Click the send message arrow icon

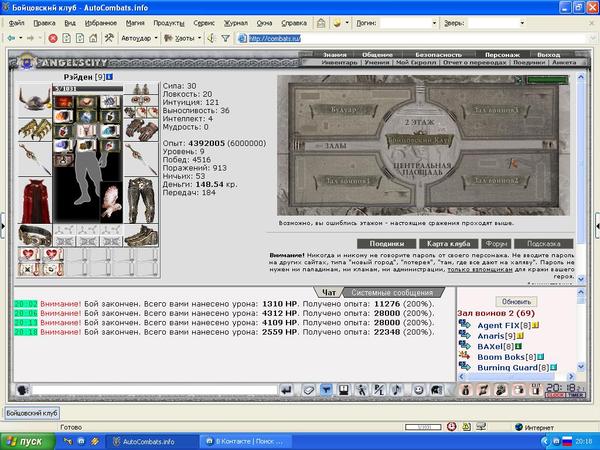(286, 390)
